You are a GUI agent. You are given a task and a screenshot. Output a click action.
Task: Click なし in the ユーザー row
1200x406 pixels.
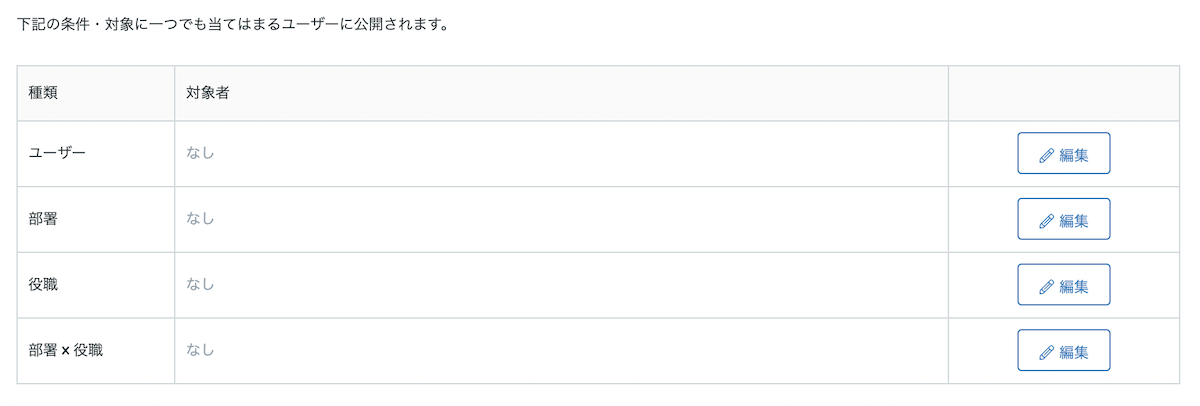[x=200, y=153]
